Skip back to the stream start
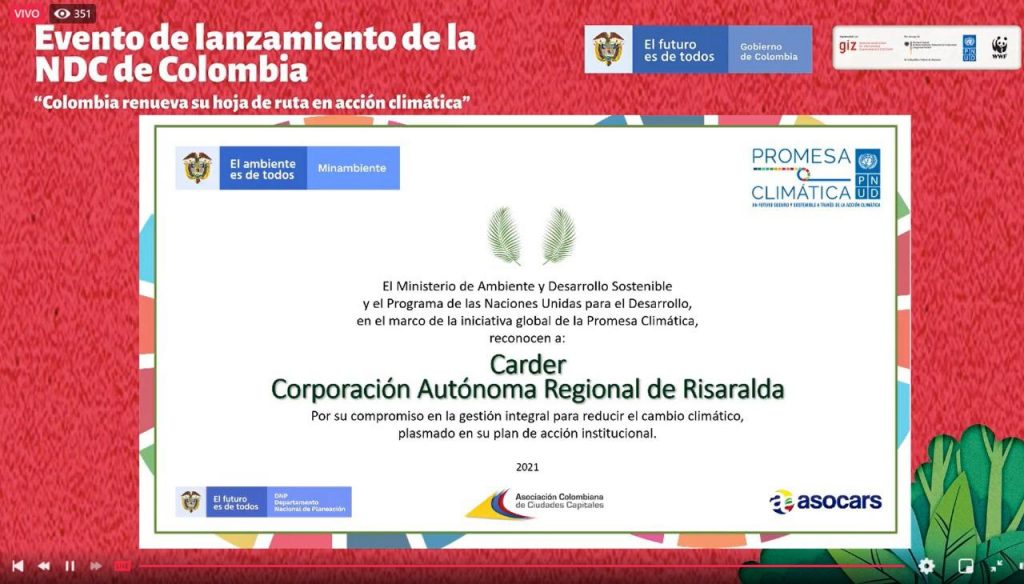 coord(18,566)
